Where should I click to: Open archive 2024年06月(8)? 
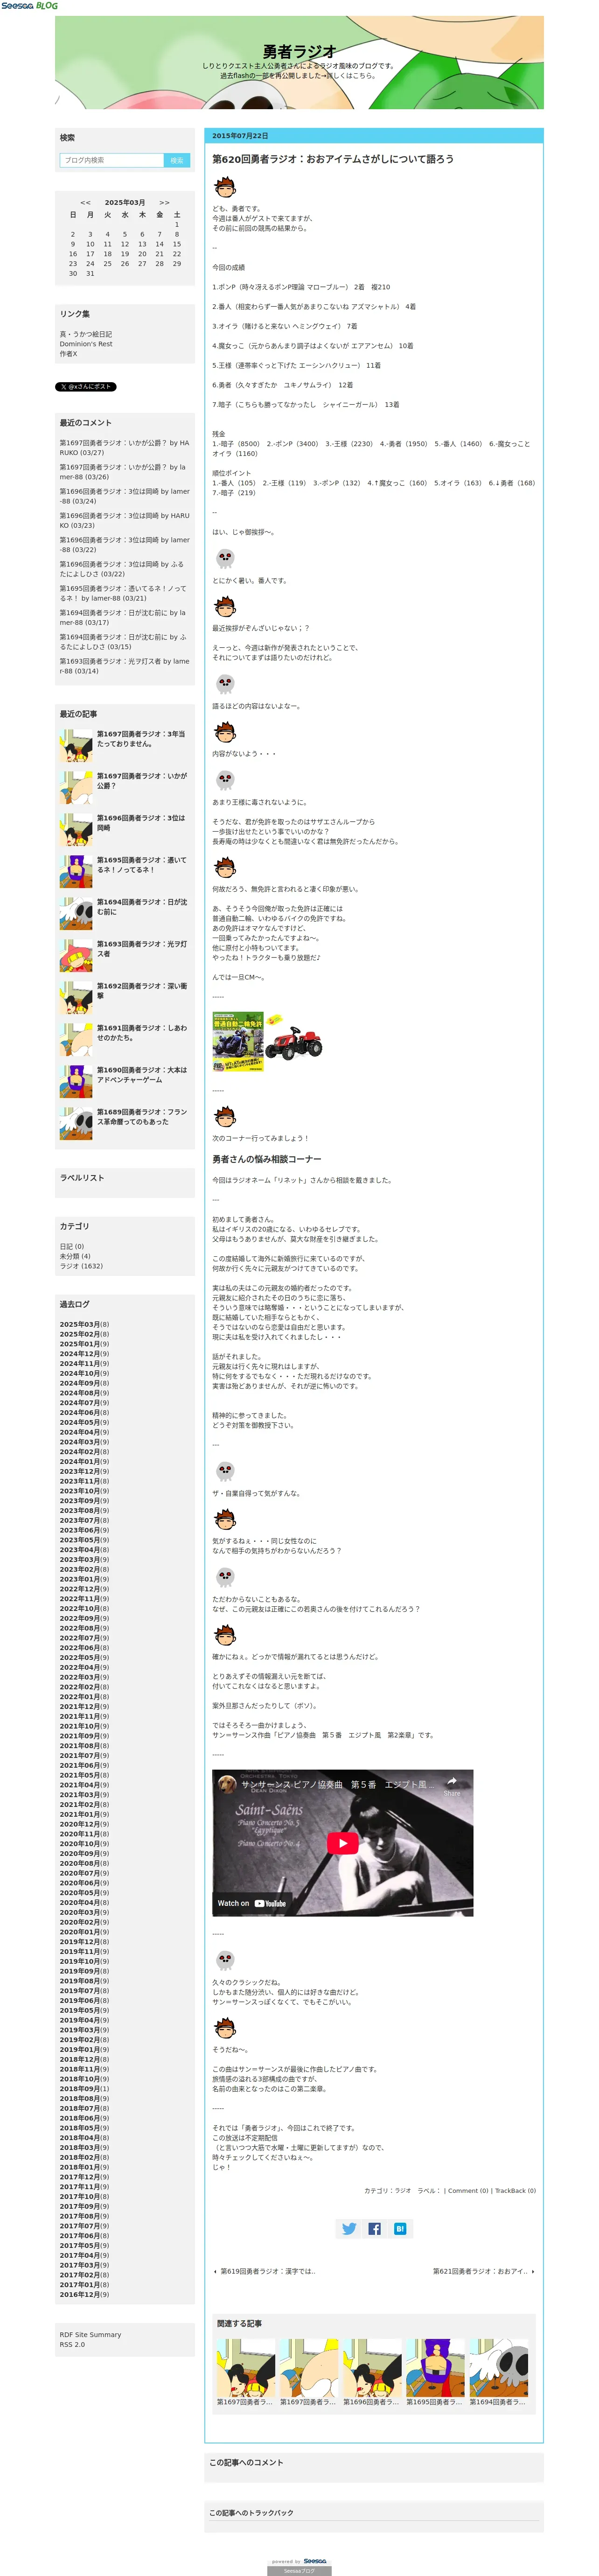(x=84, y=1413)
